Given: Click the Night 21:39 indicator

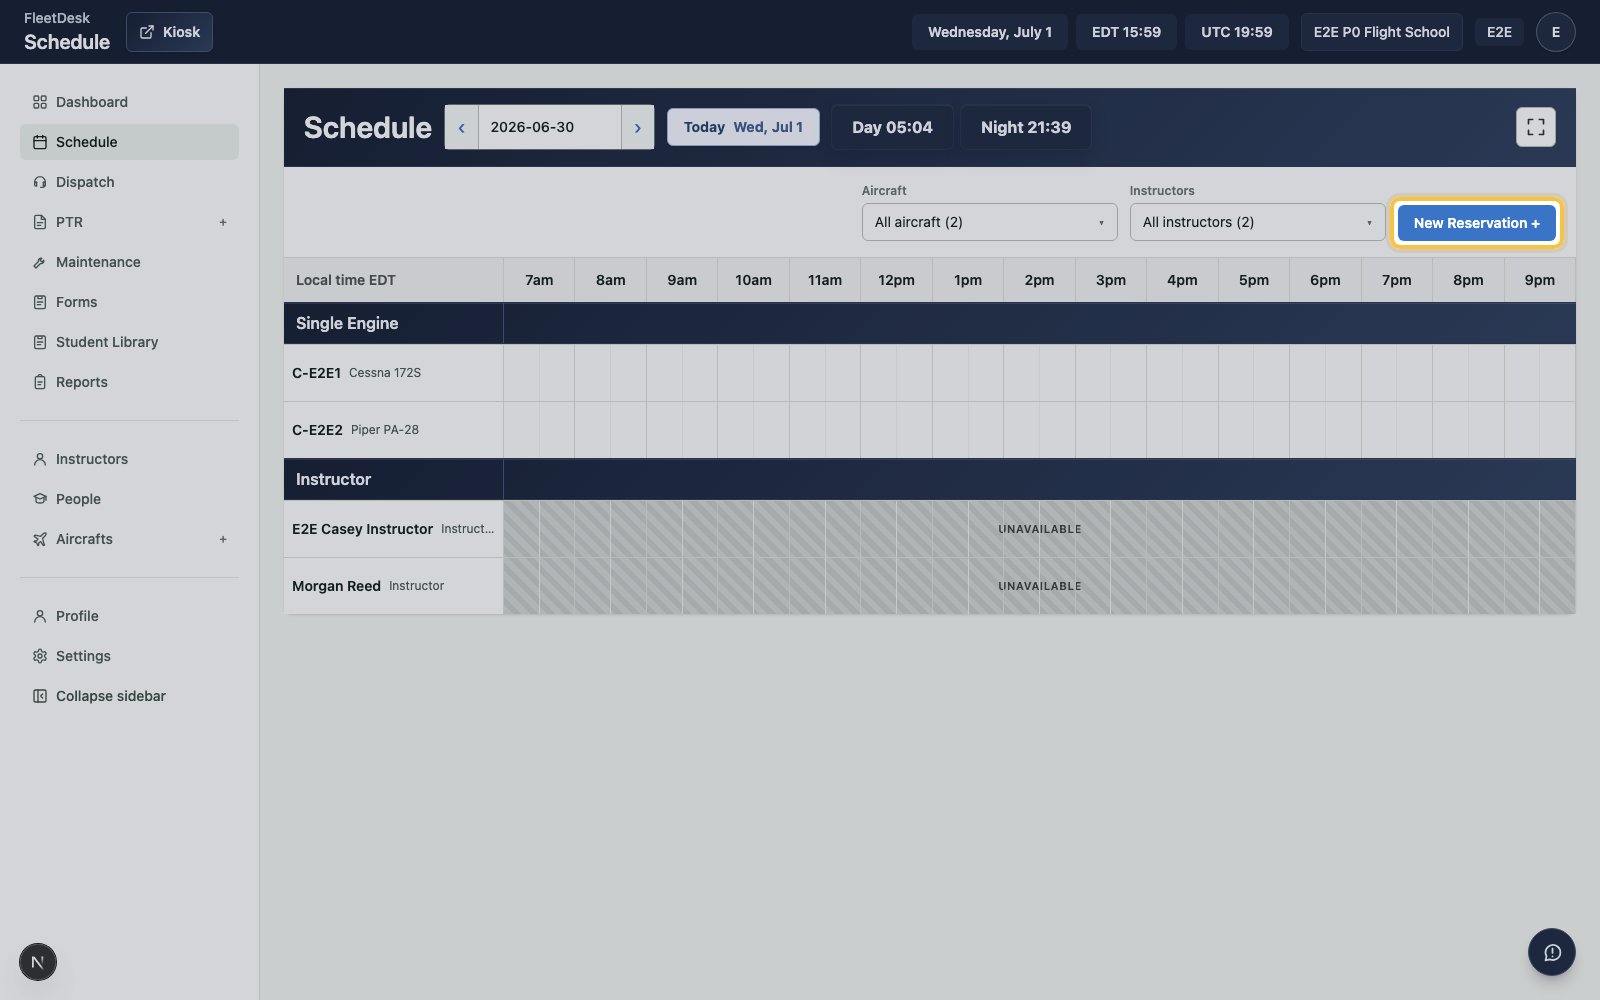Looking at the screenshot, I should click(x=1025, y=127).
